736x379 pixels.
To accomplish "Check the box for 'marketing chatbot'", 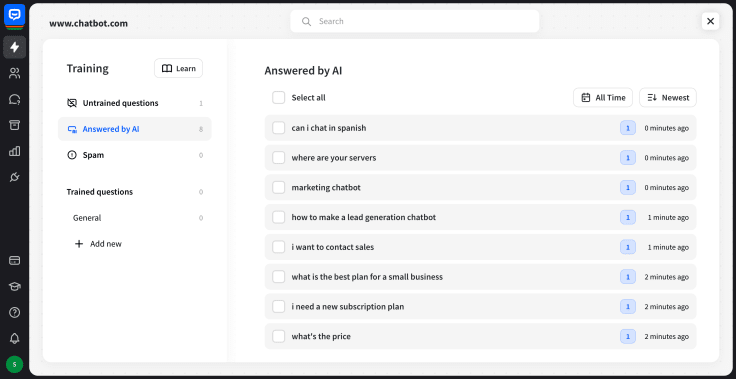I will pos(279,187).
